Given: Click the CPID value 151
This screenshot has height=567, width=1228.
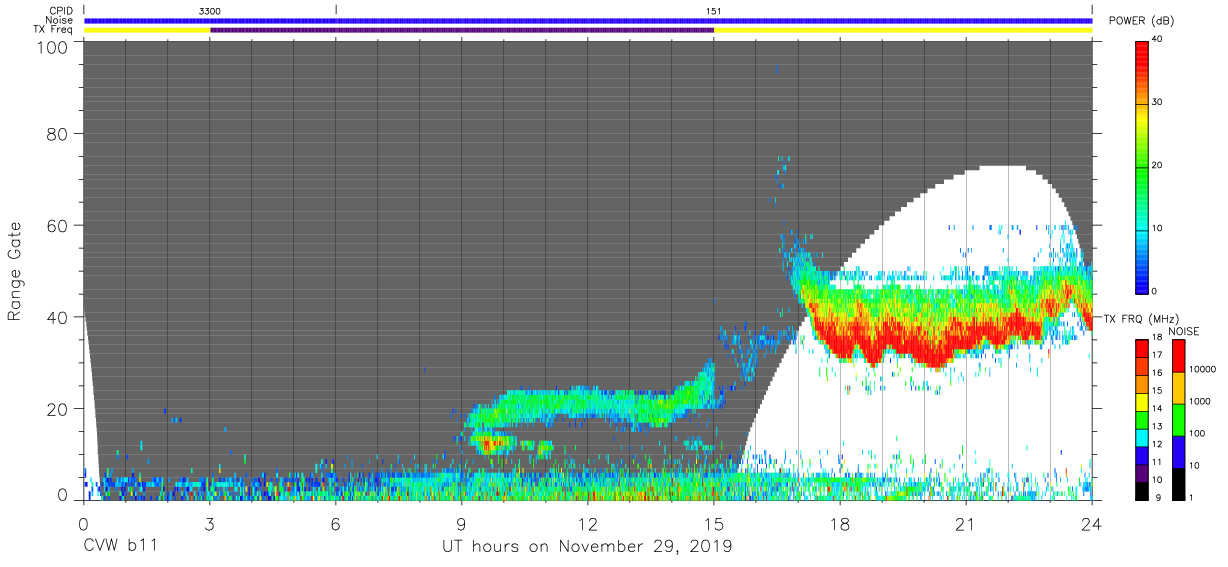Looking at the screenshot, I should click(714, 11).
